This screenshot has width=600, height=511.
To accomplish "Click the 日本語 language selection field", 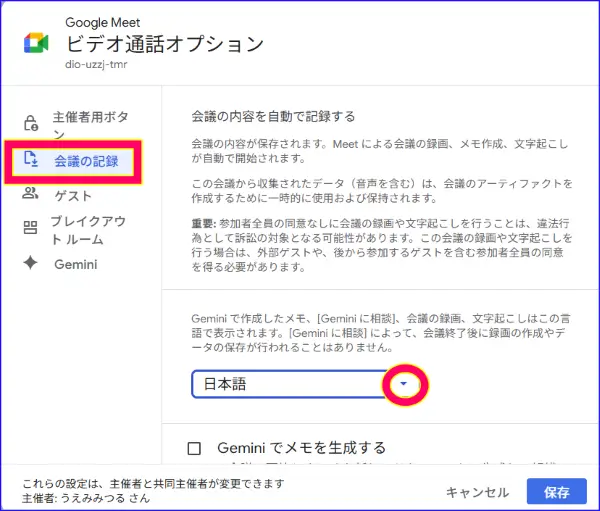I will pyautogui.click(x=305, y=384).
